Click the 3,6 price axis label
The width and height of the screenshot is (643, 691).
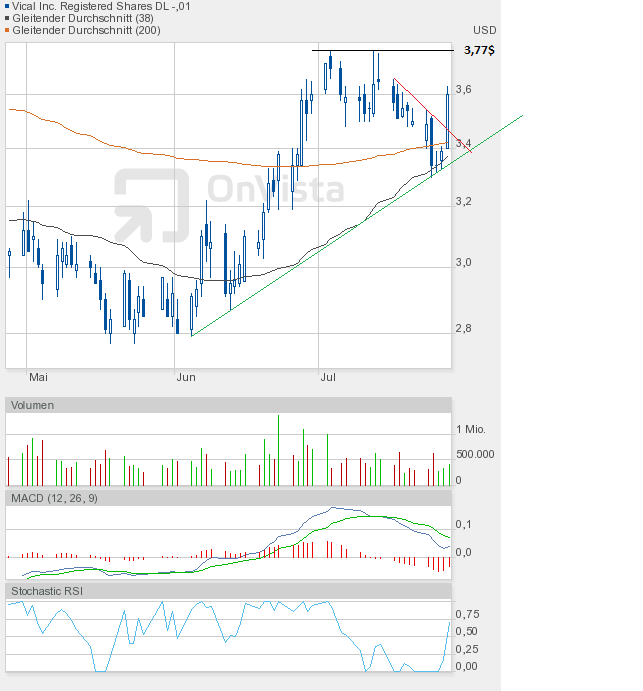(x=463, y=89)
